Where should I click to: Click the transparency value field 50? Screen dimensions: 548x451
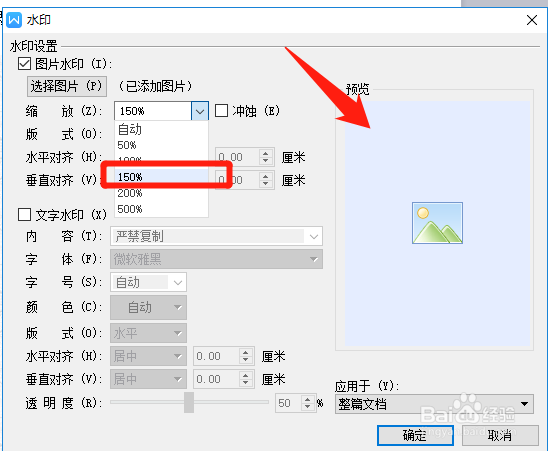(x=289, y=403)
